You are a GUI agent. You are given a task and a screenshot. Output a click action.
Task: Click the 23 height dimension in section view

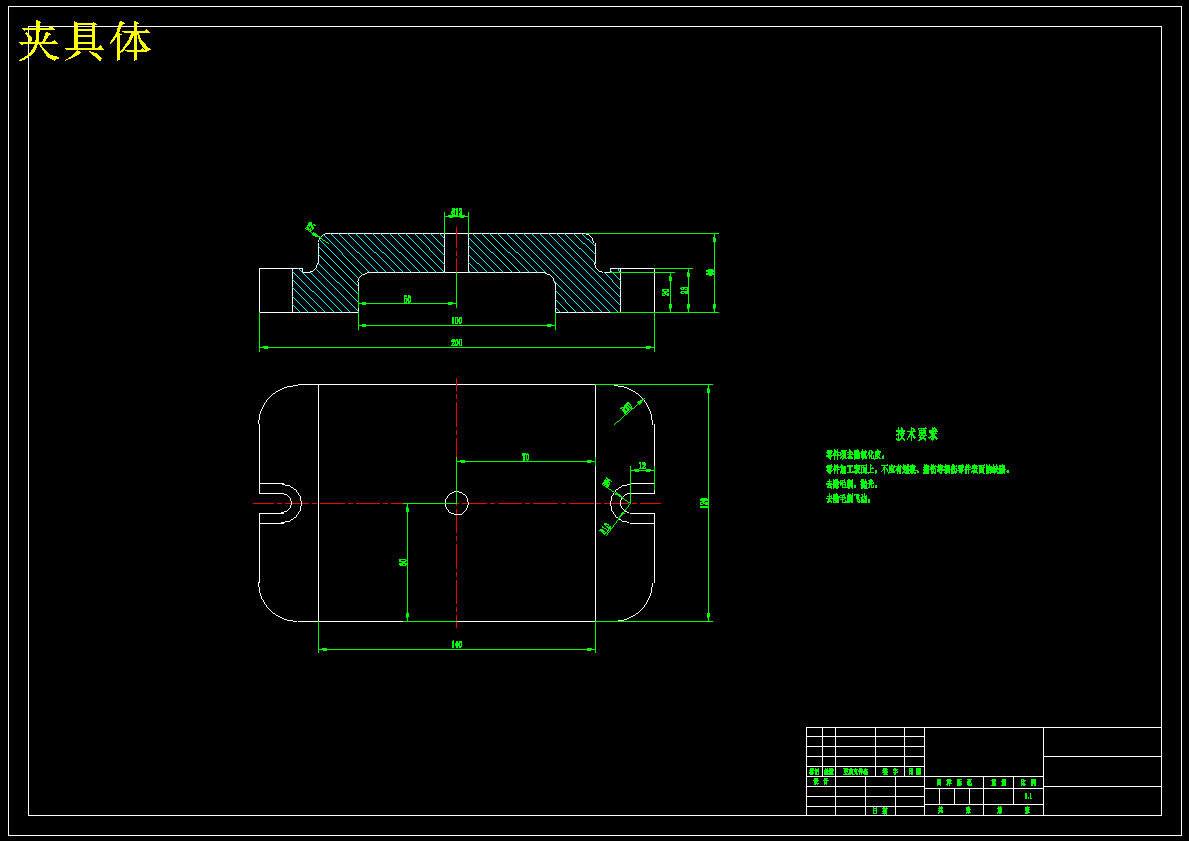(x=685, y=290)
